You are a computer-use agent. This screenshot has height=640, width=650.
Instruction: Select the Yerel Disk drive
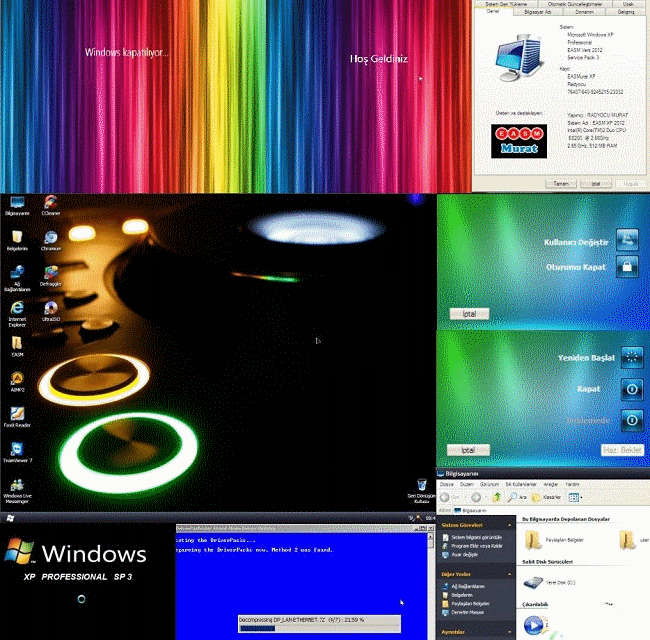click(550, 582)
